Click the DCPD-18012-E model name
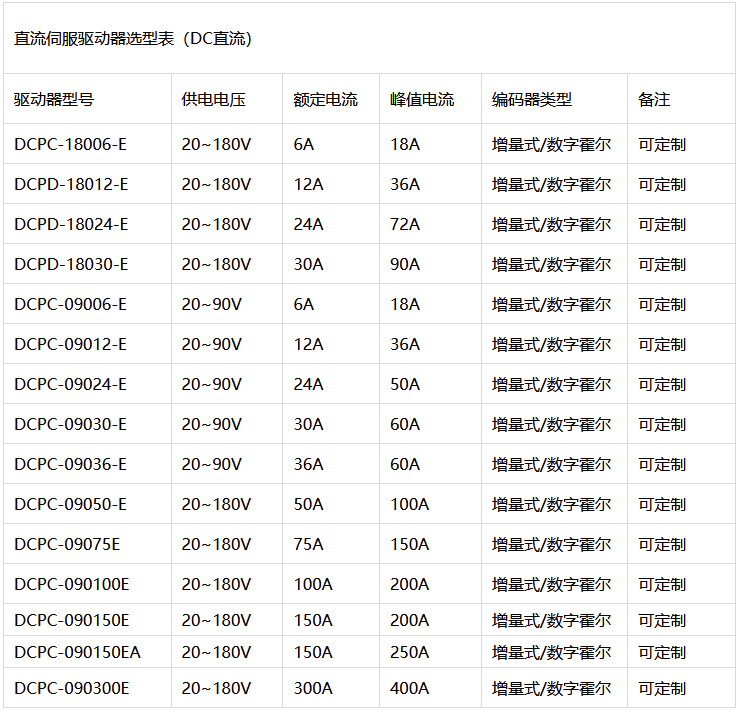Image resolution: width=740 pixels, height=712 pixels. click(x=71, y=184)
